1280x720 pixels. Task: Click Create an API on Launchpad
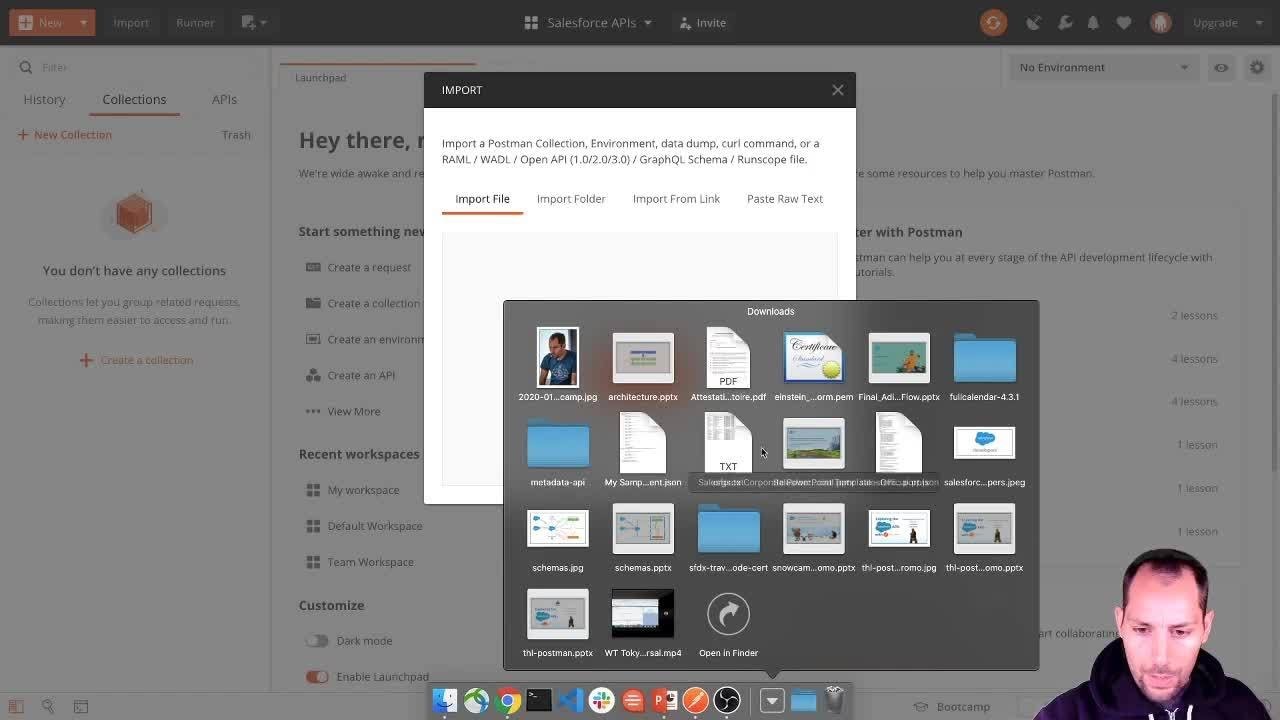pos(350,375)
